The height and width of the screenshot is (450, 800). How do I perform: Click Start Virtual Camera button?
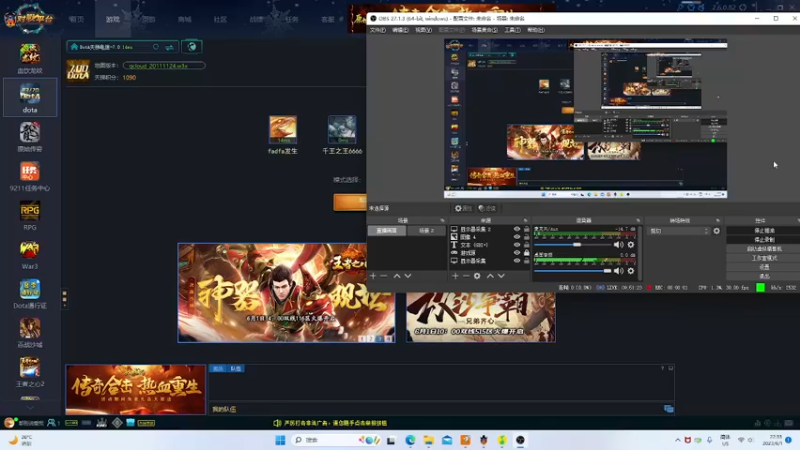coord(764,249)
